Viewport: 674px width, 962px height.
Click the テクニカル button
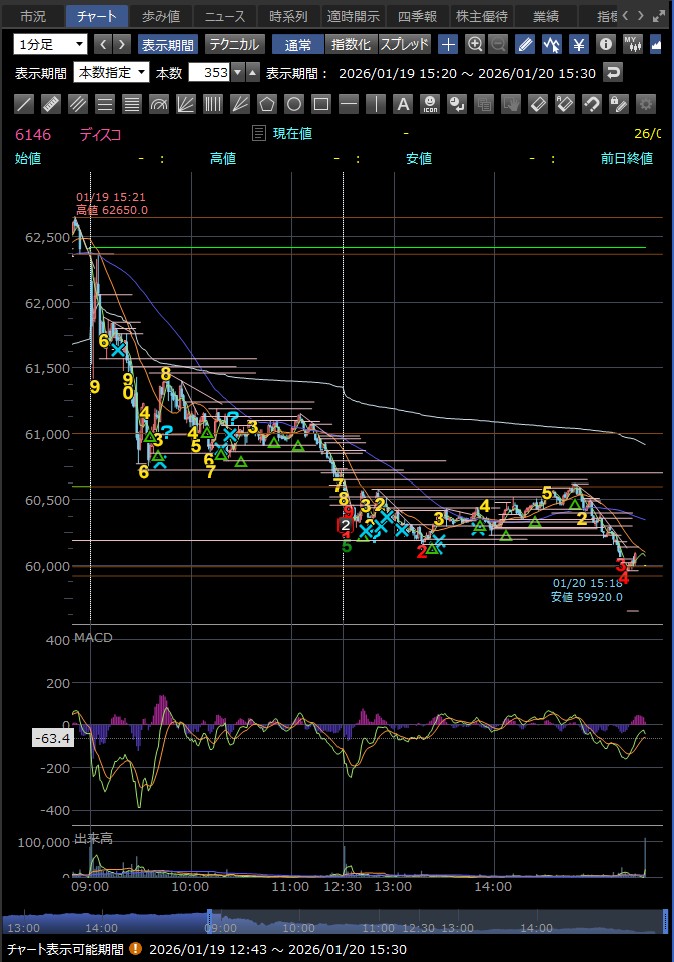(234, 44)
